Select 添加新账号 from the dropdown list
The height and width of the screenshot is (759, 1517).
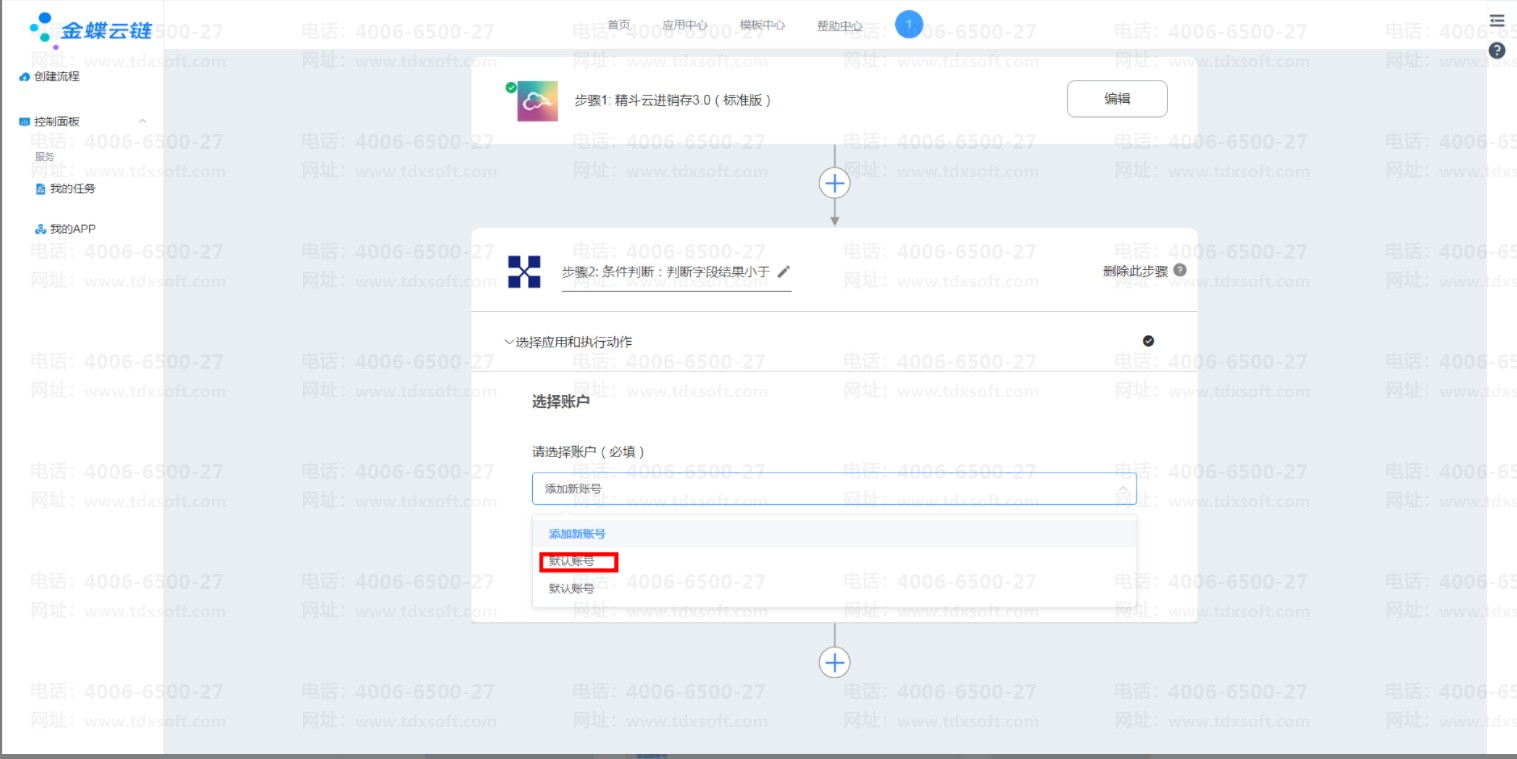pos(577,534)
